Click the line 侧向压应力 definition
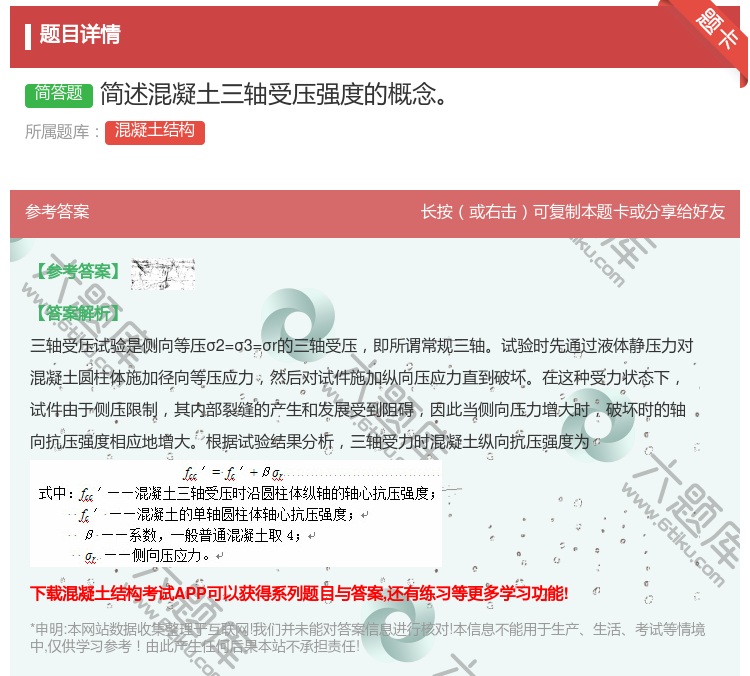750x676 pixels. 148,556
